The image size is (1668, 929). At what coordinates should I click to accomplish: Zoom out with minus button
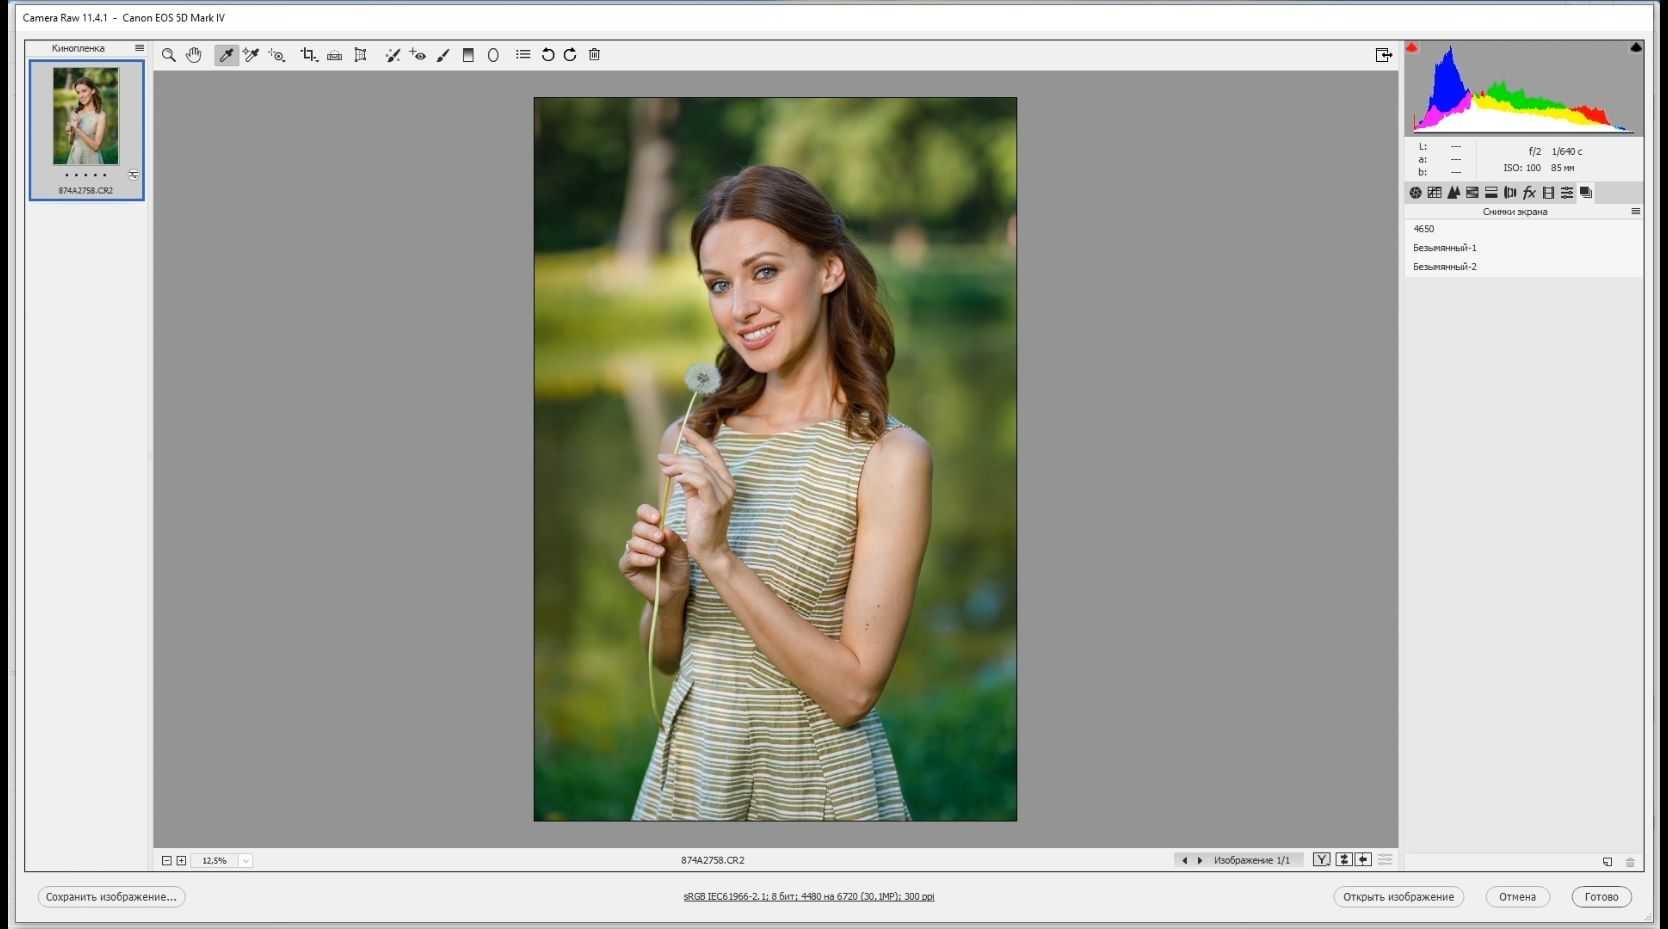(167, 860)
